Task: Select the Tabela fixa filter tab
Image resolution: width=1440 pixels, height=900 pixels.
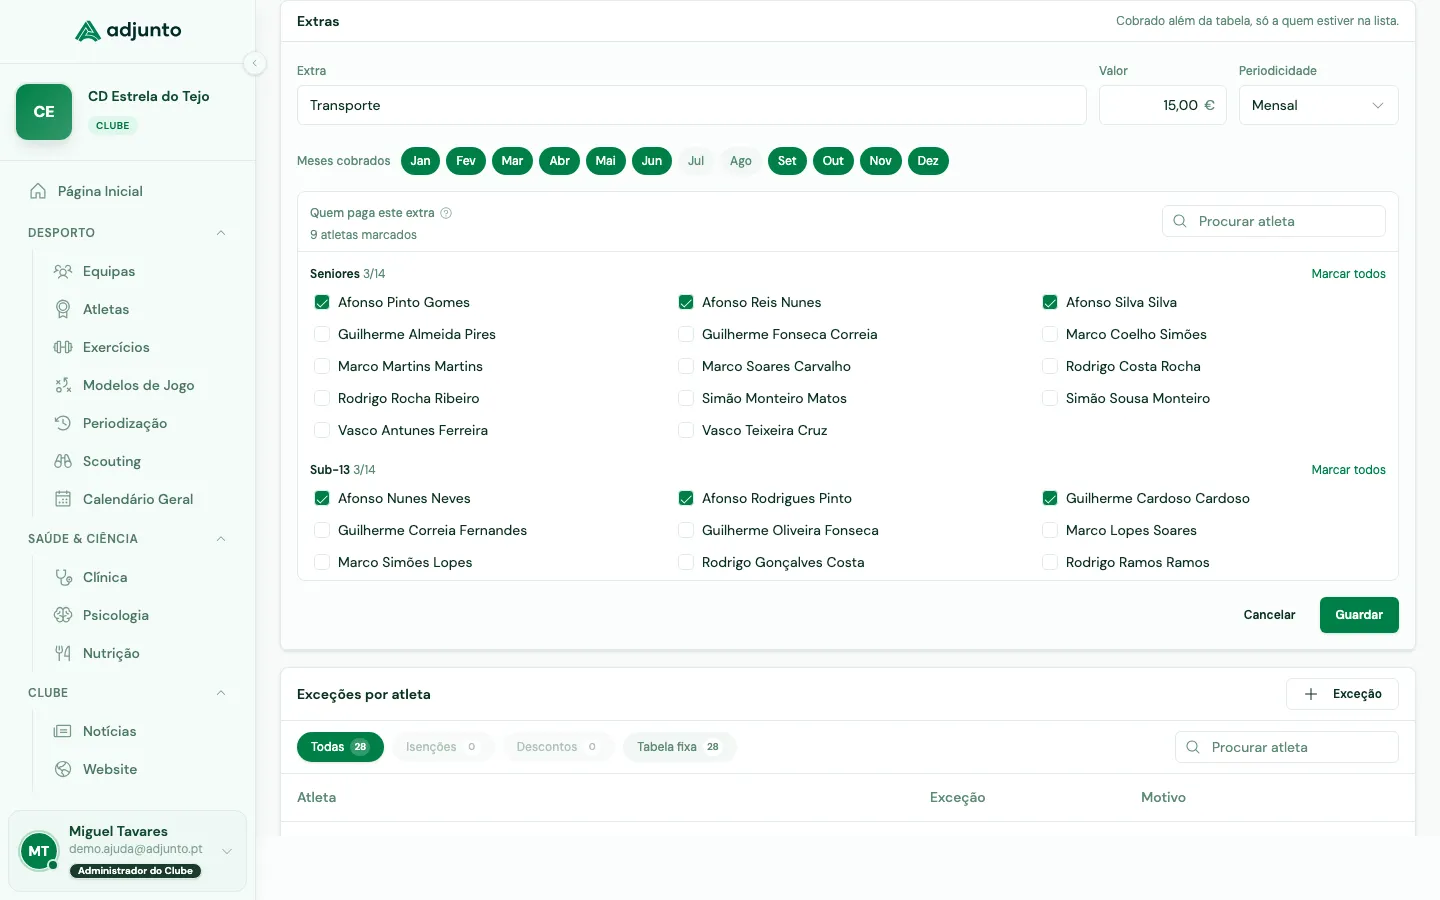Action: (x=679, y=747)
